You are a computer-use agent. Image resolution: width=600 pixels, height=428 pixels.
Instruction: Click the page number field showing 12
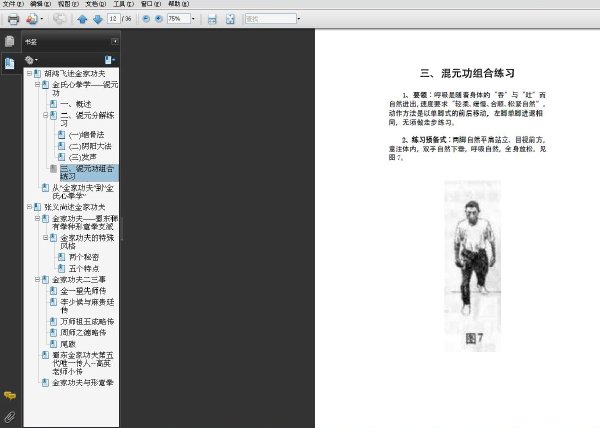(x=114, y=18)
